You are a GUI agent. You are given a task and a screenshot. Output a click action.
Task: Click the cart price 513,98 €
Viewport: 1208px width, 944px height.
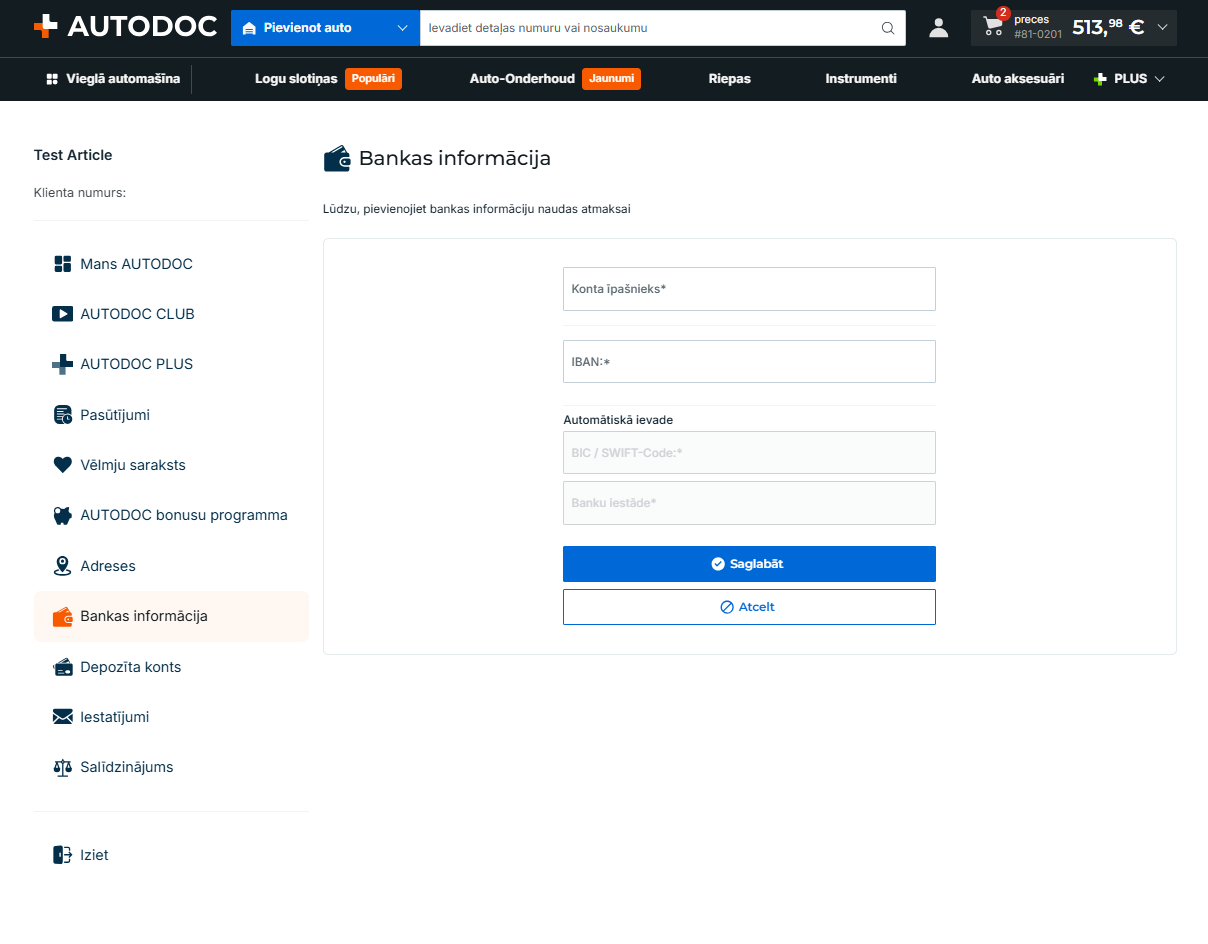pyautogui.click(x=1108, y=28)
